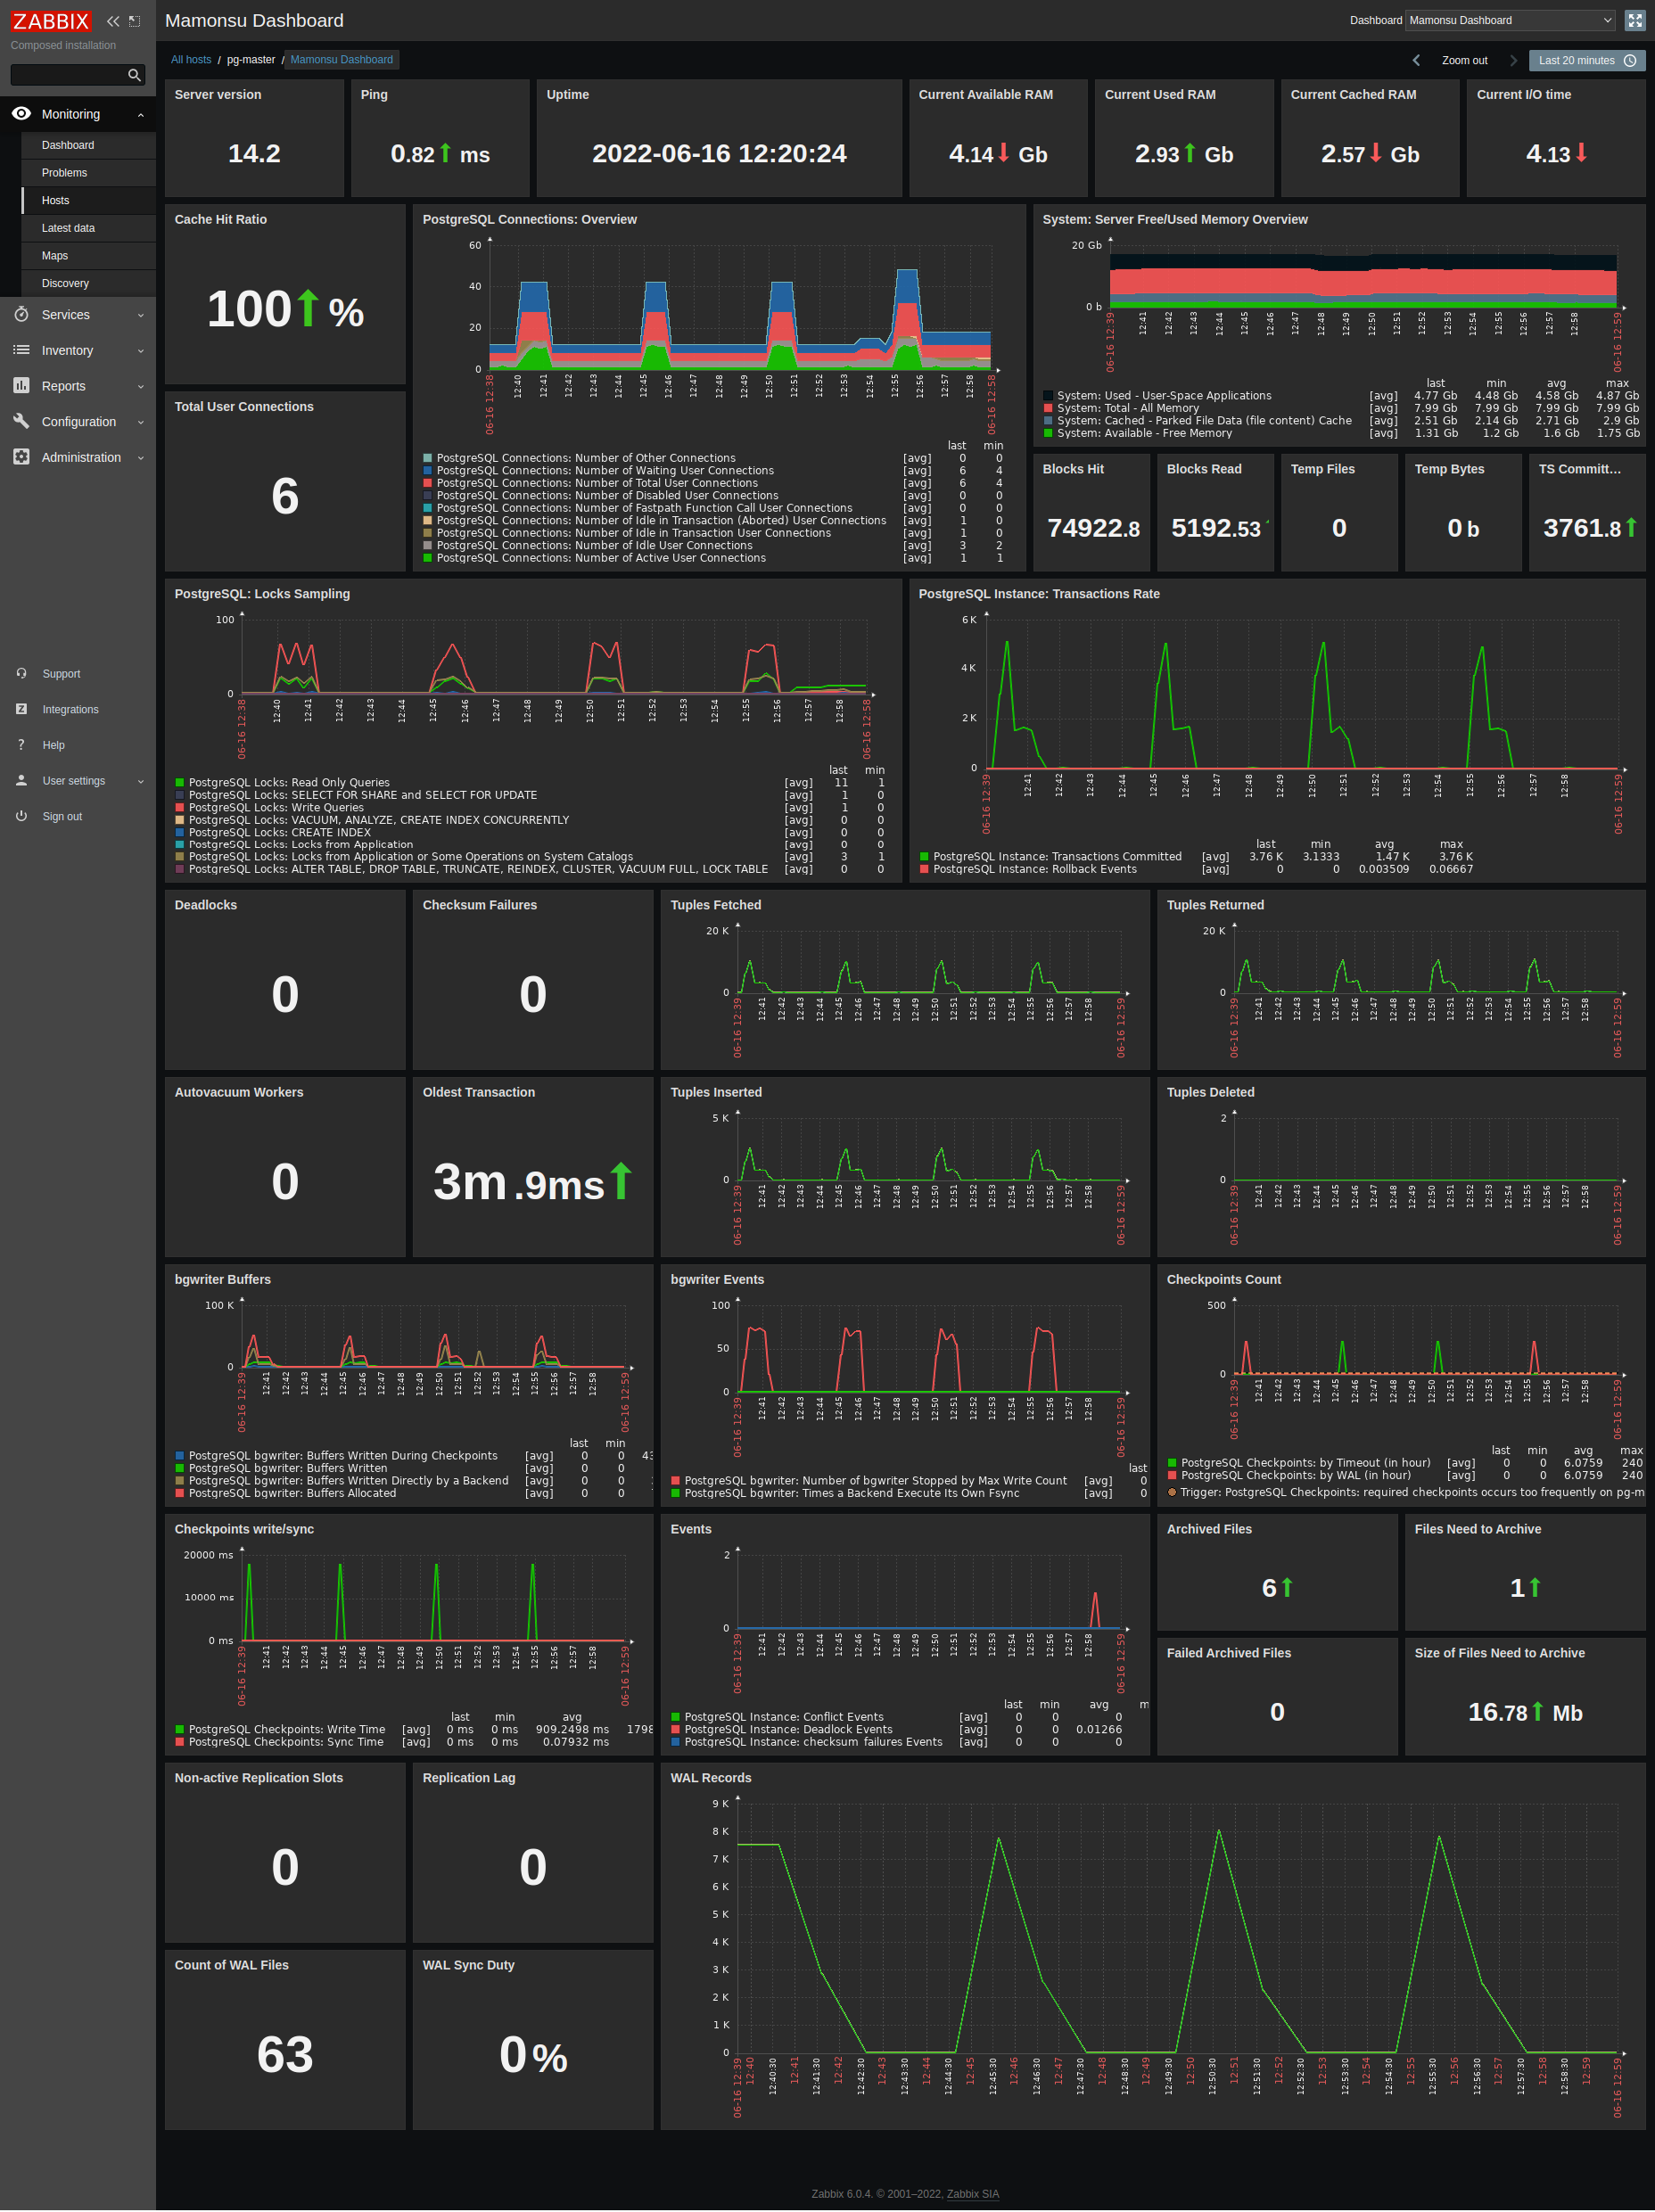The height and width of the screenshot is (2212, 1655).
Task: Expand the Reports menu
Action: pyautogui.click(x=141, y=387)
